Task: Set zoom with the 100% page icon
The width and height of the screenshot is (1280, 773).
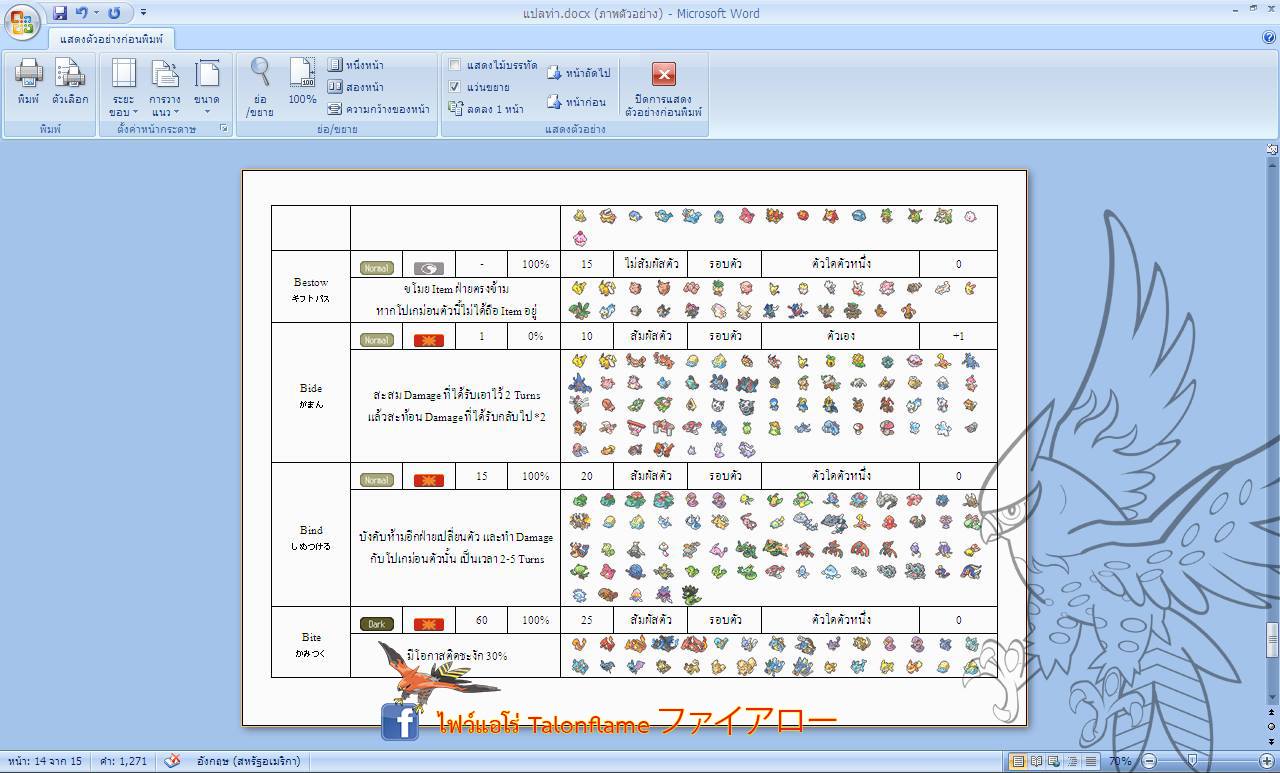Action: tap(302, 81)
